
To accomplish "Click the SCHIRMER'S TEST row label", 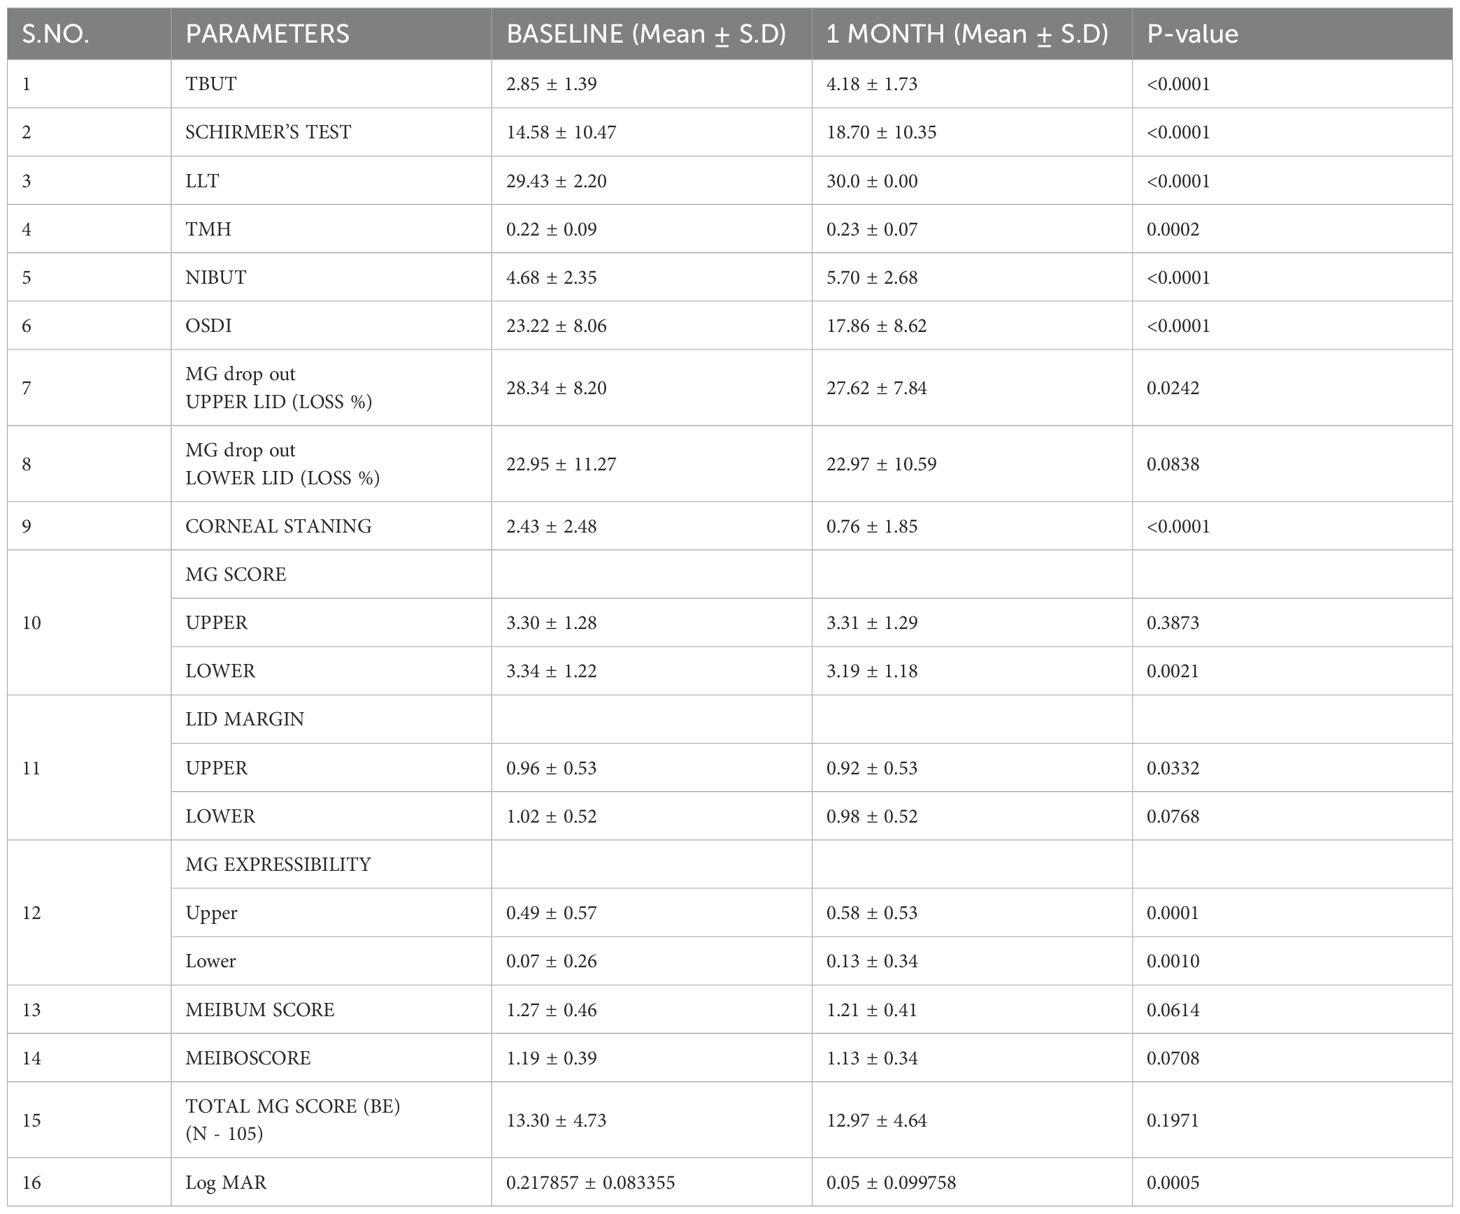I will tap(268, 132).
